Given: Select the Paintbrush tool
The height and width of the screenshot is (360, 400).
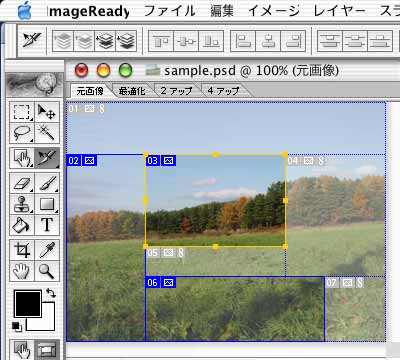Looking at the screenshot, I should click(x=47, y=183).
